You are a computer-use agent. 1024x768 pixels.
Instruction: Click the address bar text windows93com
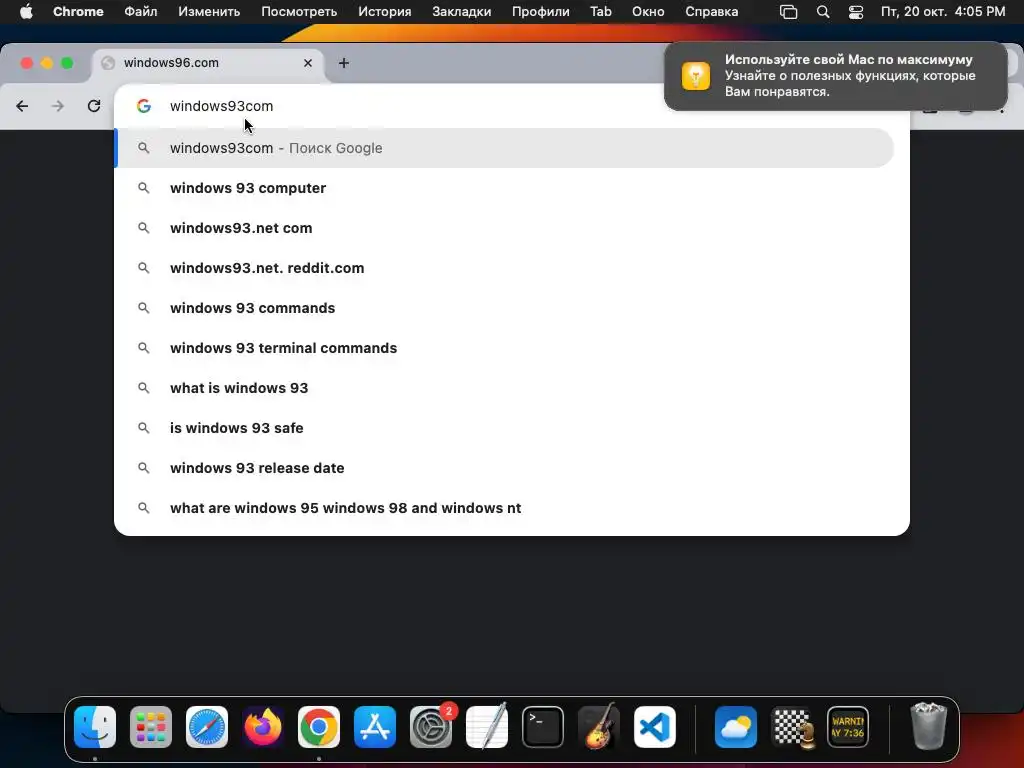point(221,106)
